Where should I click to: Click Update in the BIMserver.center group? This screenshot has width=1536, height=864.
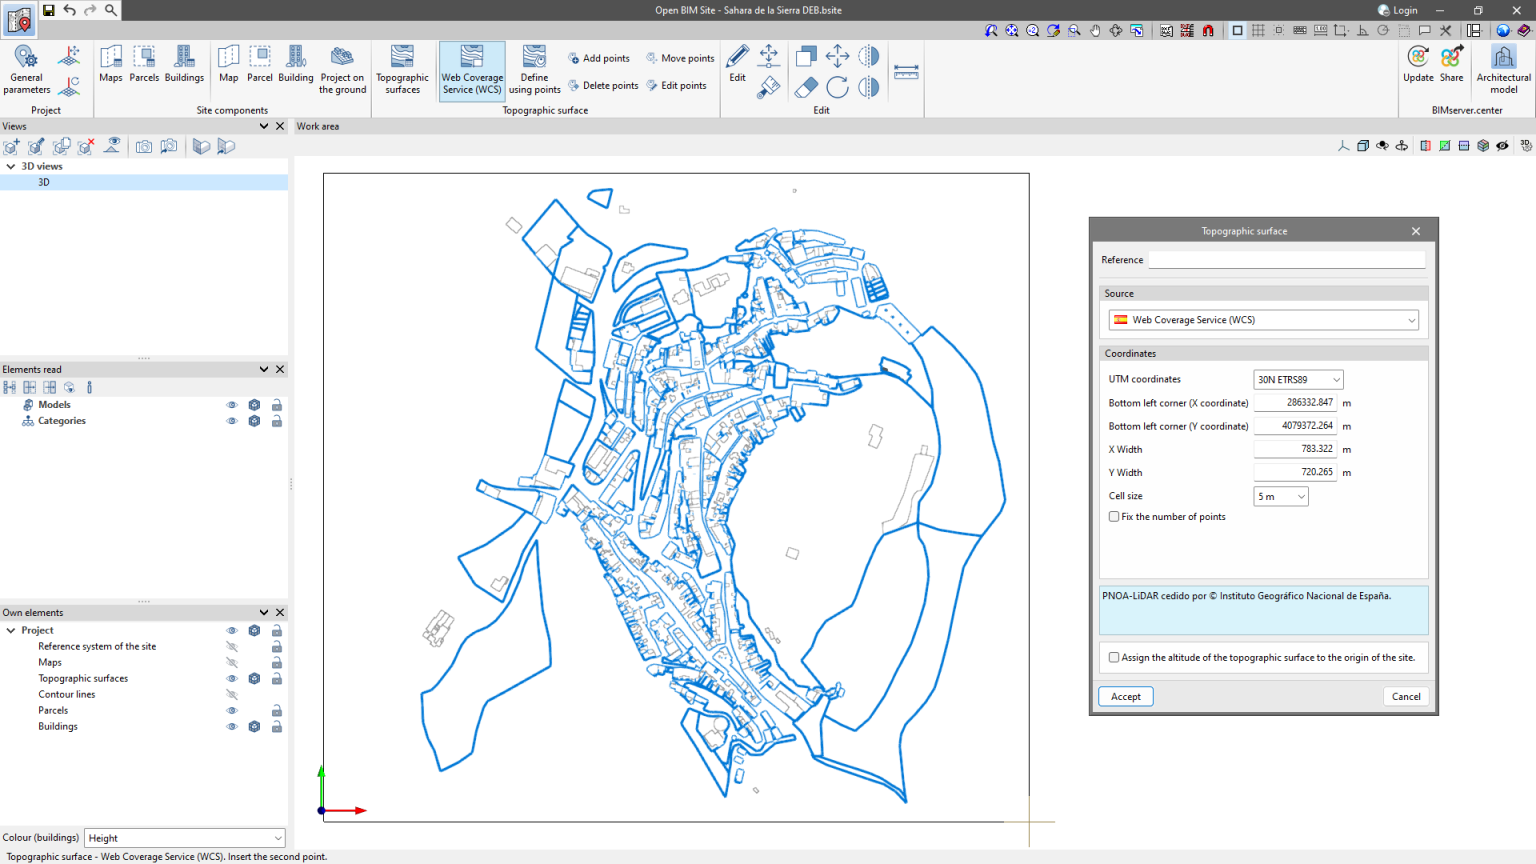coord(1418,66)
